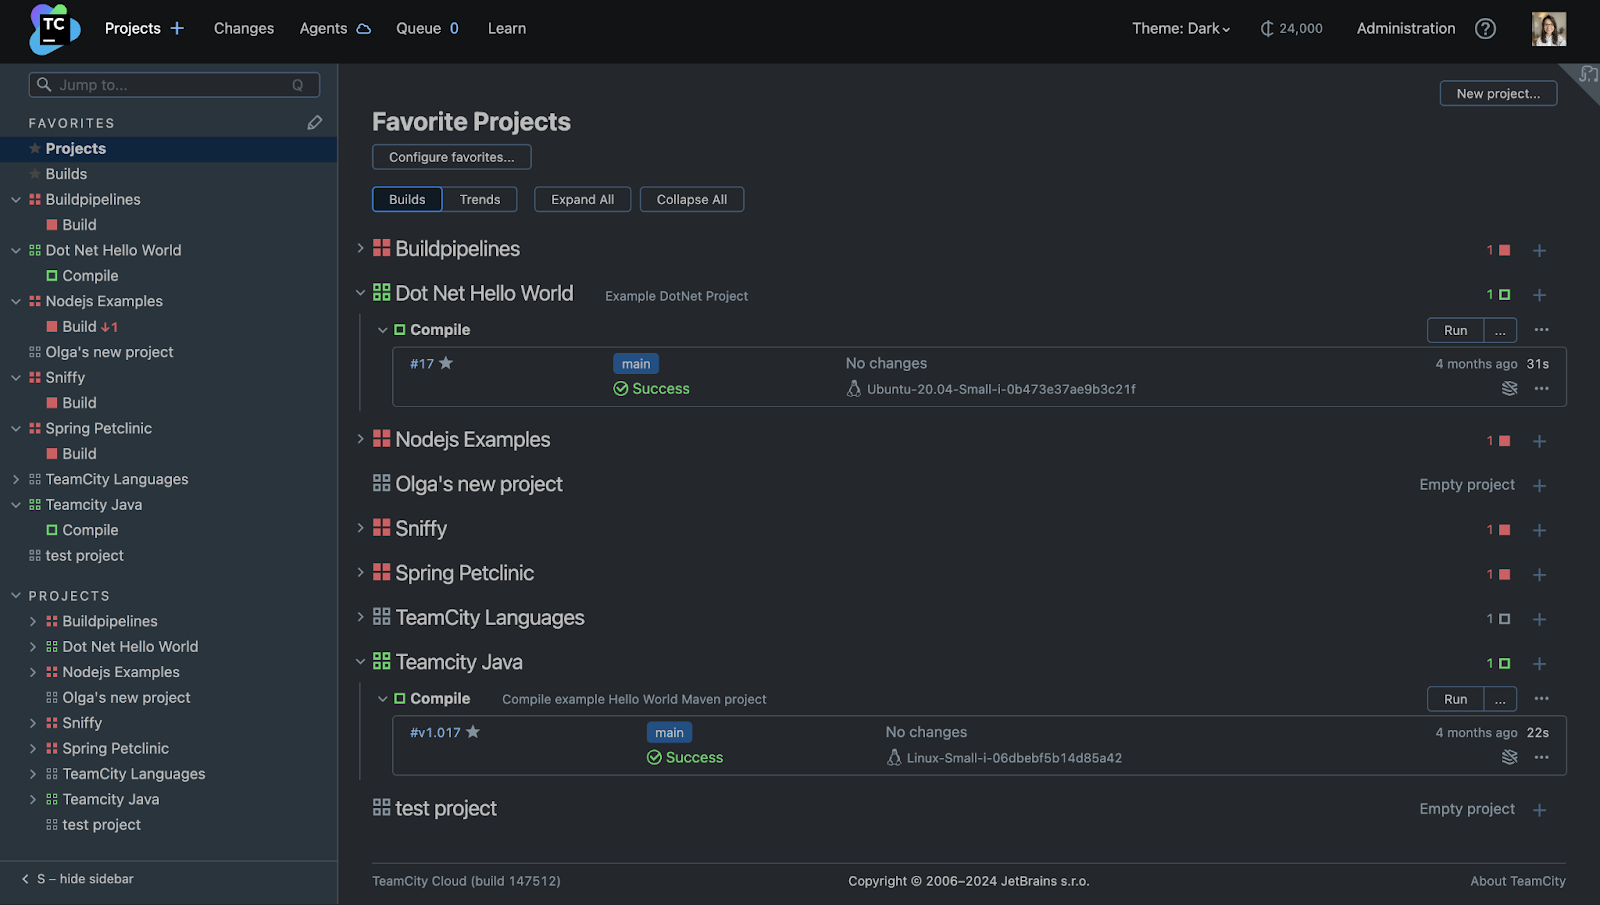Click the pencil edit icon beside Favorites
1600x905 pixels.
click(x=315, y=122)
